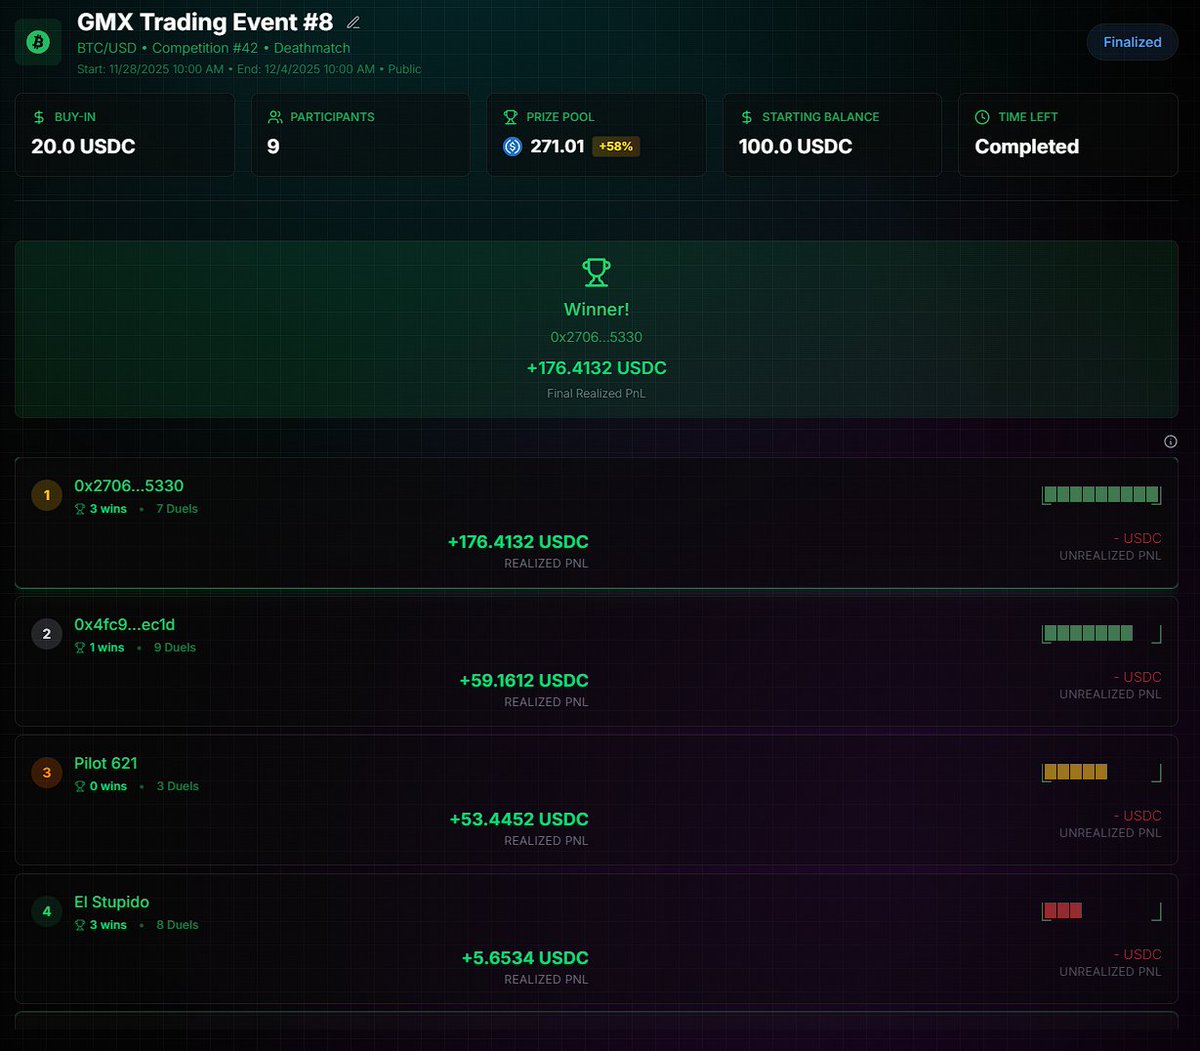Click the Bitcoin logo icon in header
Screen dimensions: 1200x1051
pyautogui.click(x=38, y=42)
